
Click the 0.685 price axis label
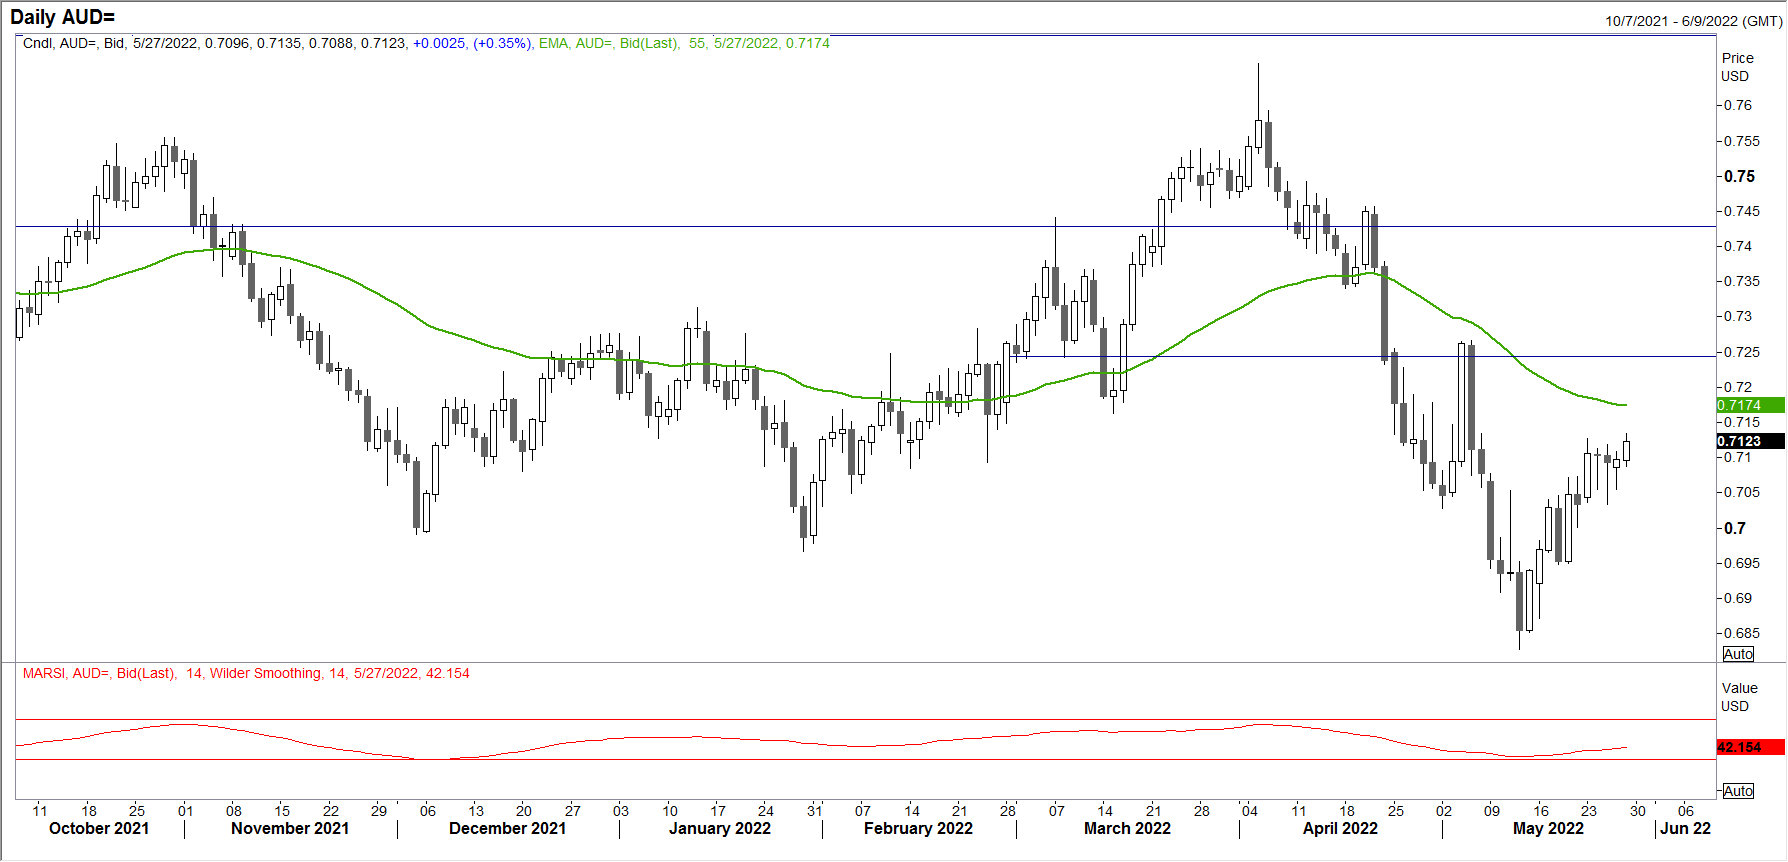pos(1742,633)
